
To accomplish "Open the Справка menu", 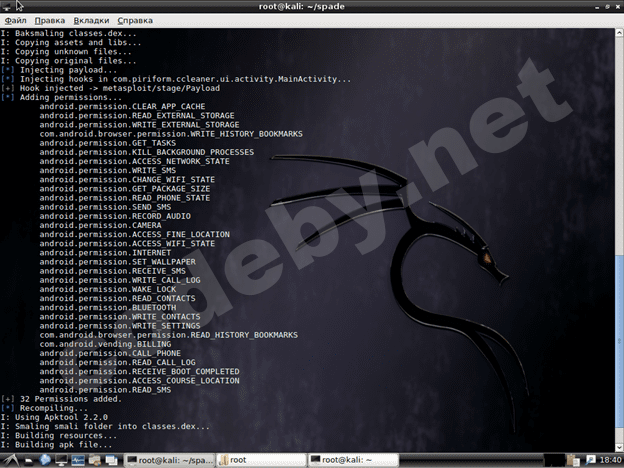I will pos(135,20).
